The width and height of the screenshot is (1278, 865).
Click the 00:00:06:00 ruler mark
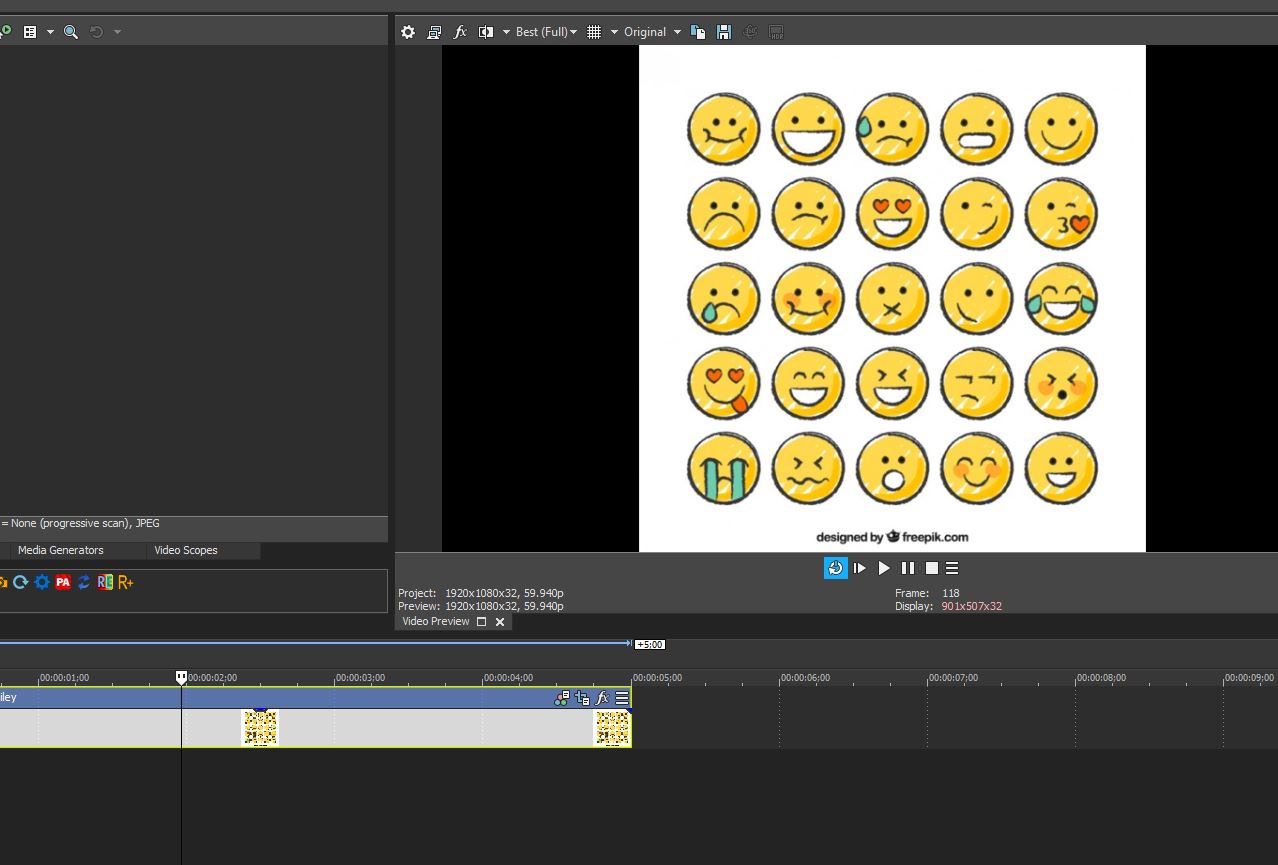pyautogui.click(x=805, y=677)
